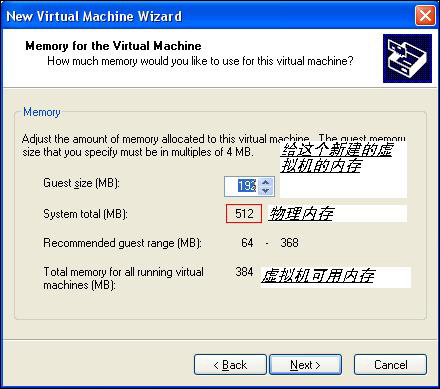The image size is (440, 389).
Task: Click the System total (MB) label
Action: [x=85, y=214]
